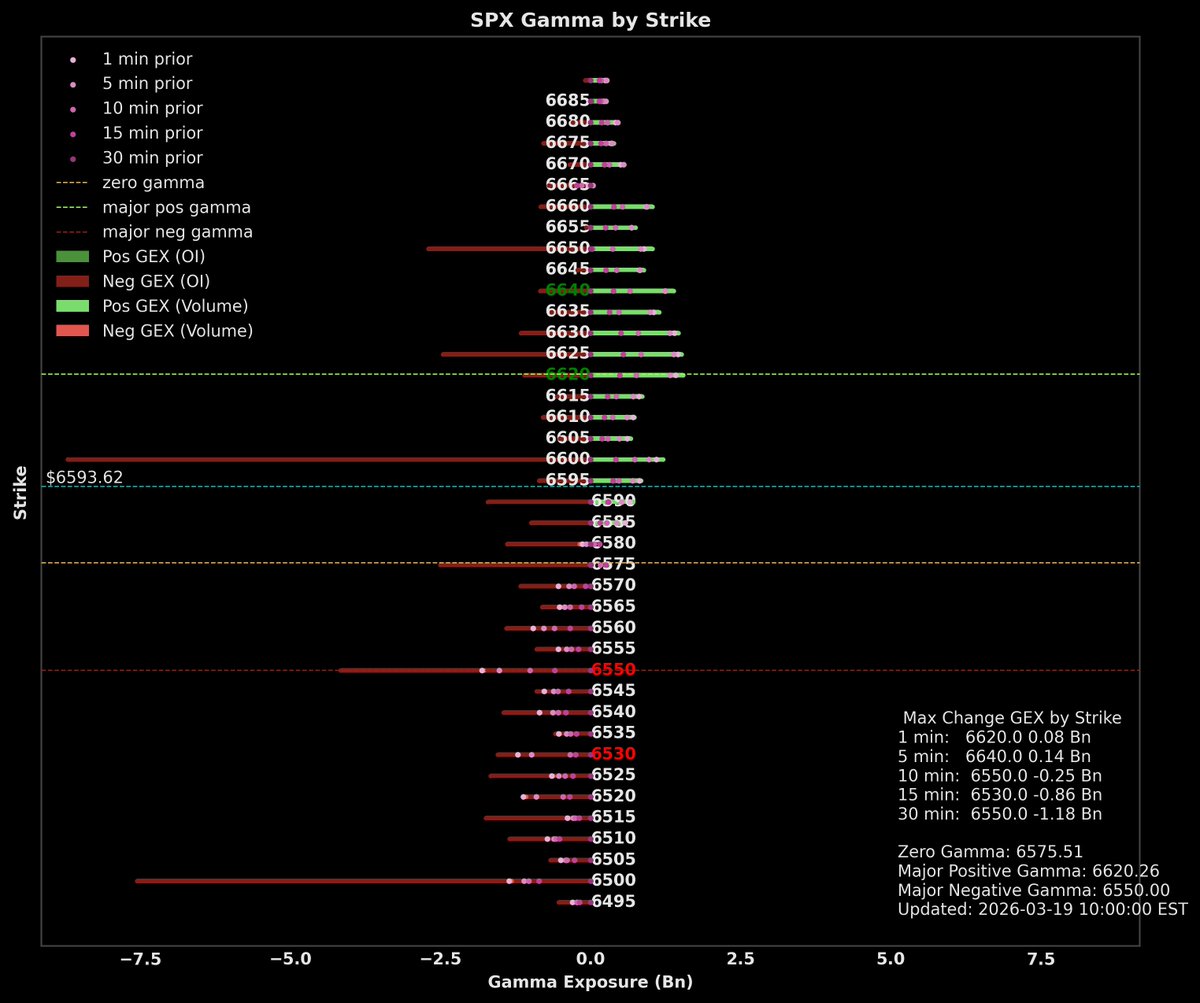
Task: Click strike label 6540
Action: click(x=613, y=712)
